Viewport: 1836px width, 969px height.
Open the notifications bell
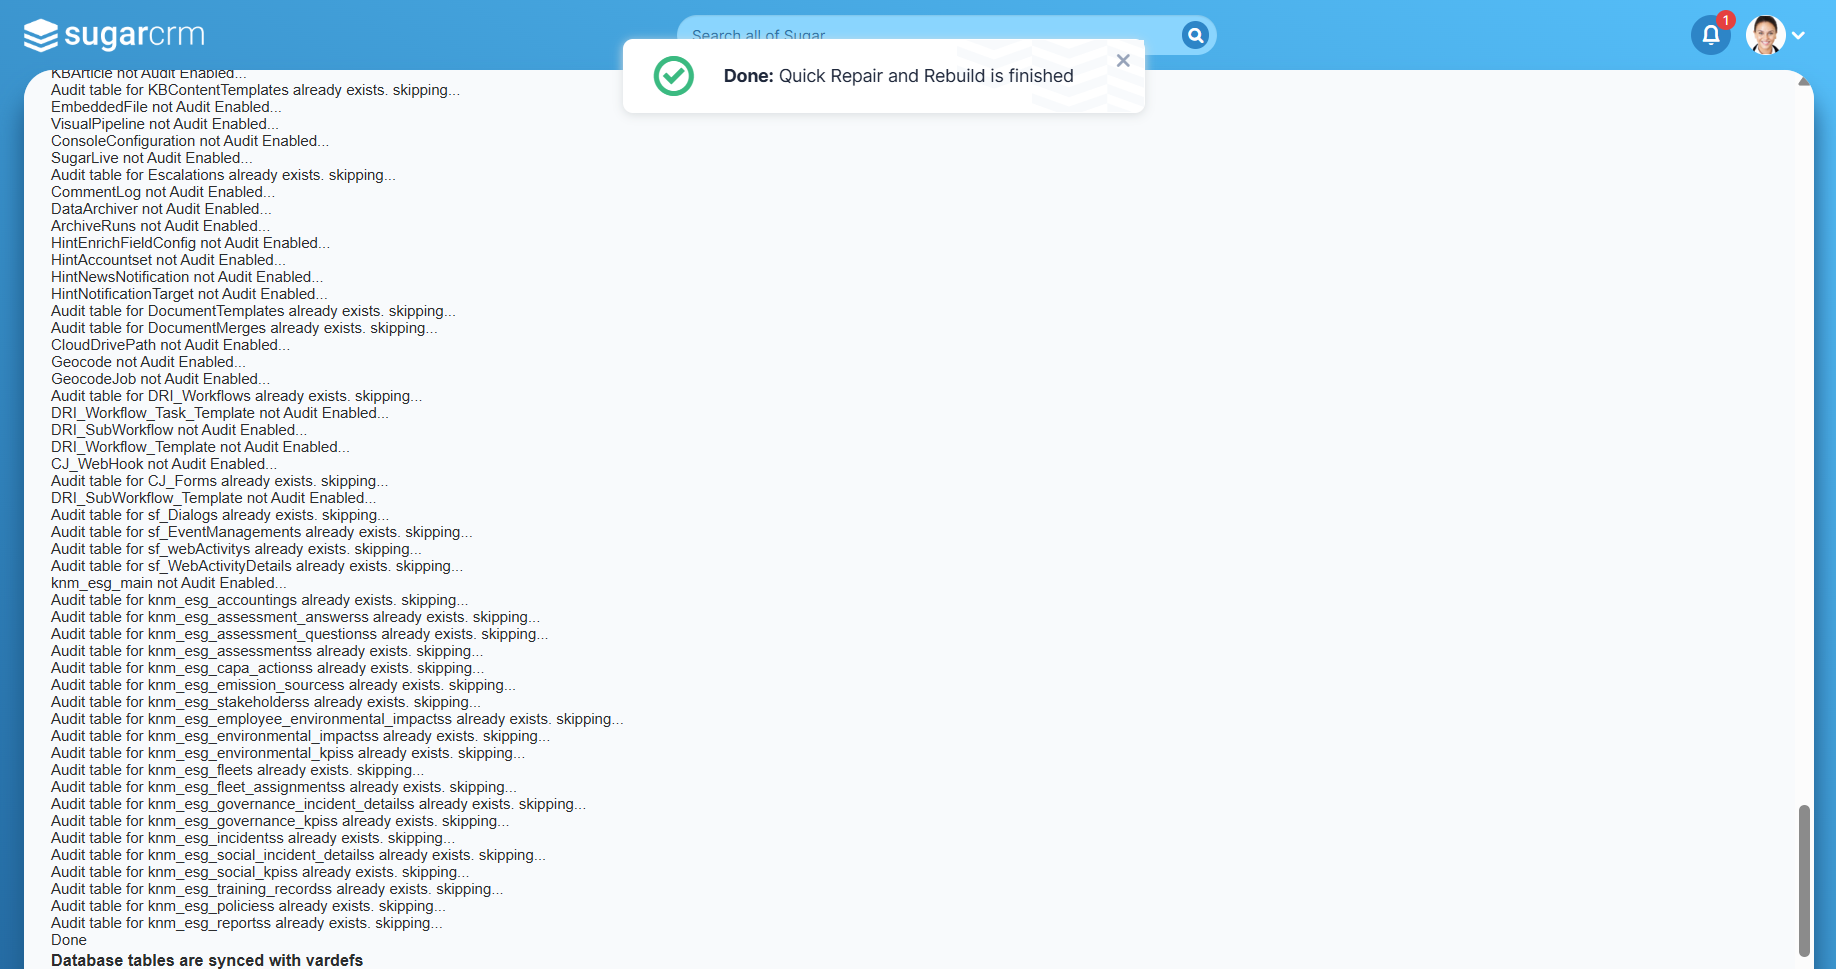tap(1711, 35)
